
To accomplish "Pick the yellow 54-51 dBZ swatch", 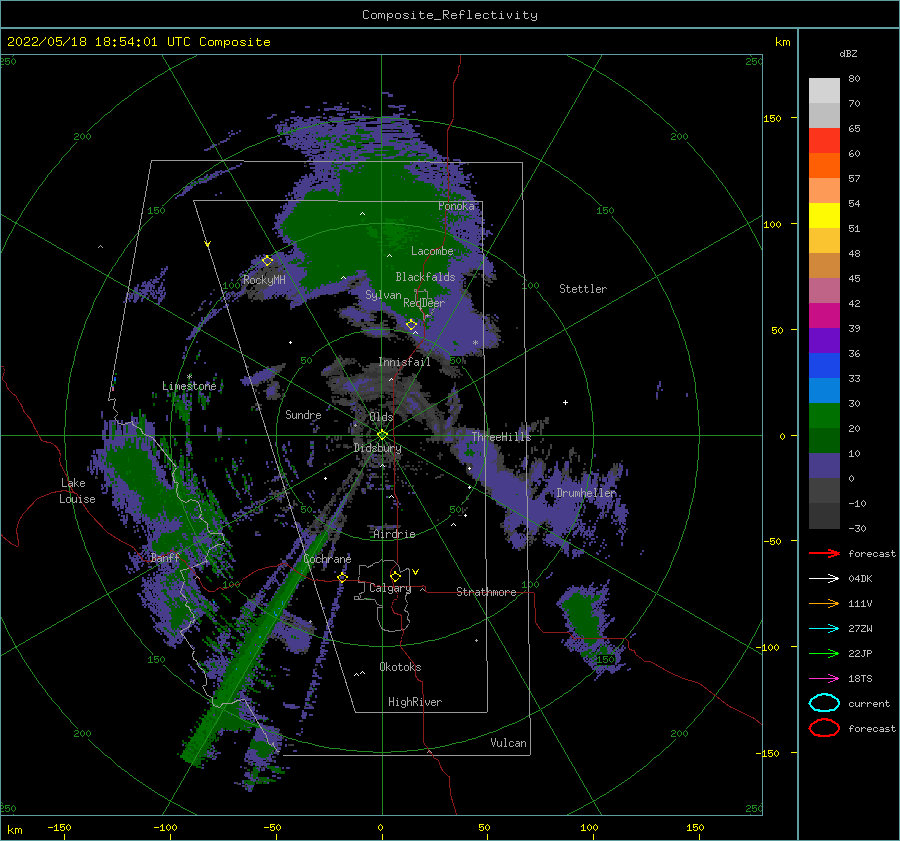I will click(x=824, y=215).
